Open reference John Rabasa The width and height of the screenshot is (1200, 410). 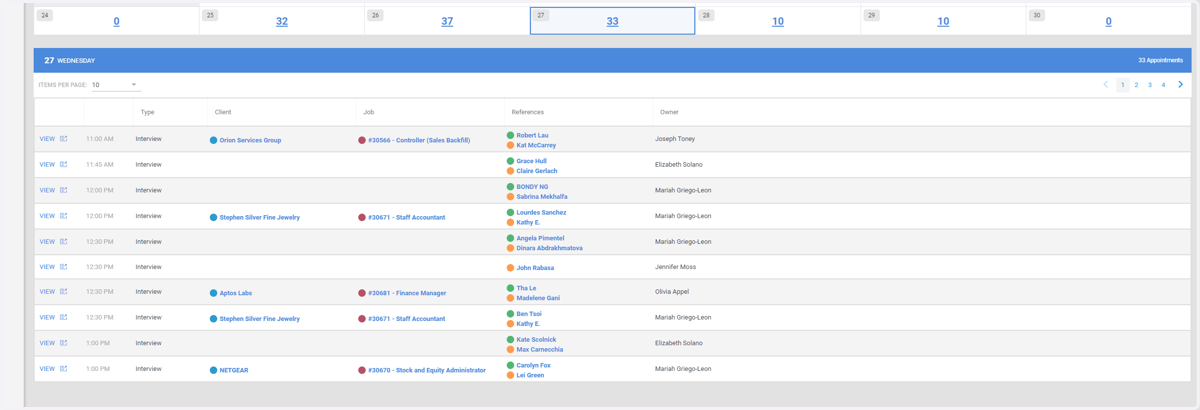point(535,268)
